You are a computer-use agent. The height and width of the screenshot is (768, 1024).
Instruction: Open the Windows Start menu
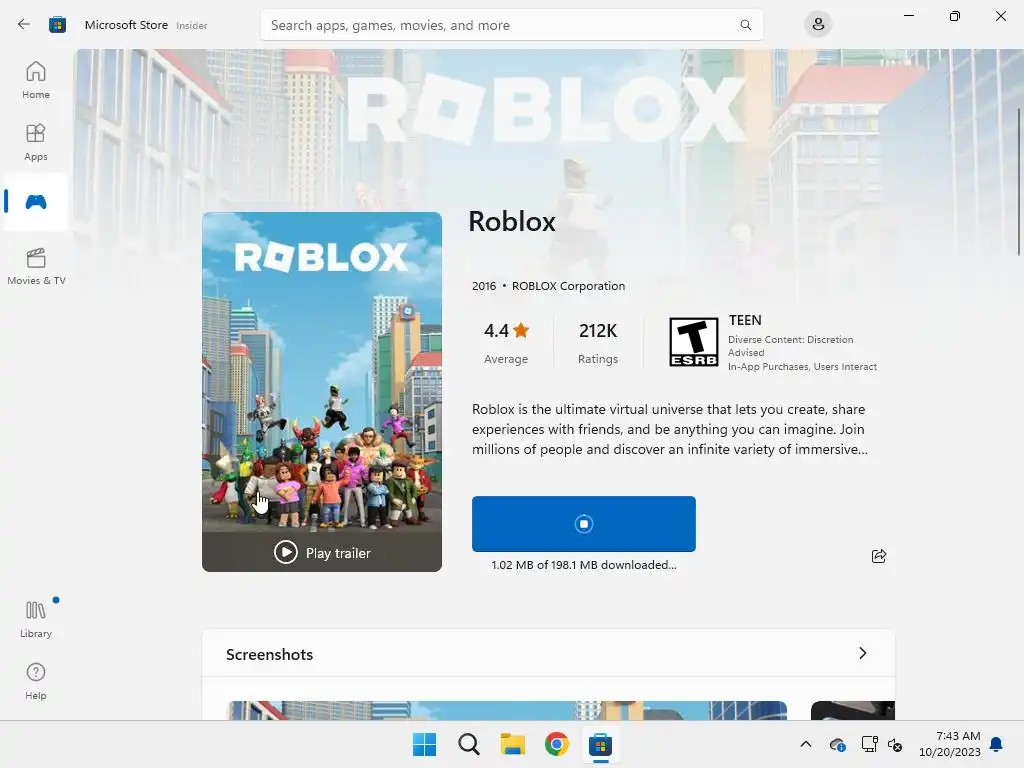424,744
